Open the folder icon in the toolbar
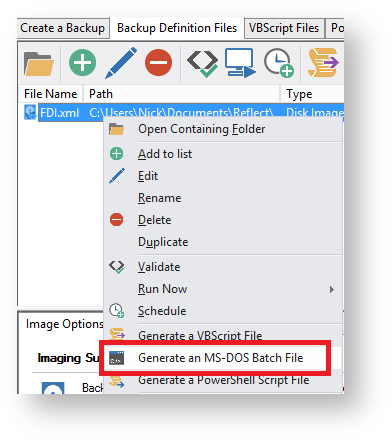Image resolution: width=392 pixels, height=442 pixels. [39, 63]
